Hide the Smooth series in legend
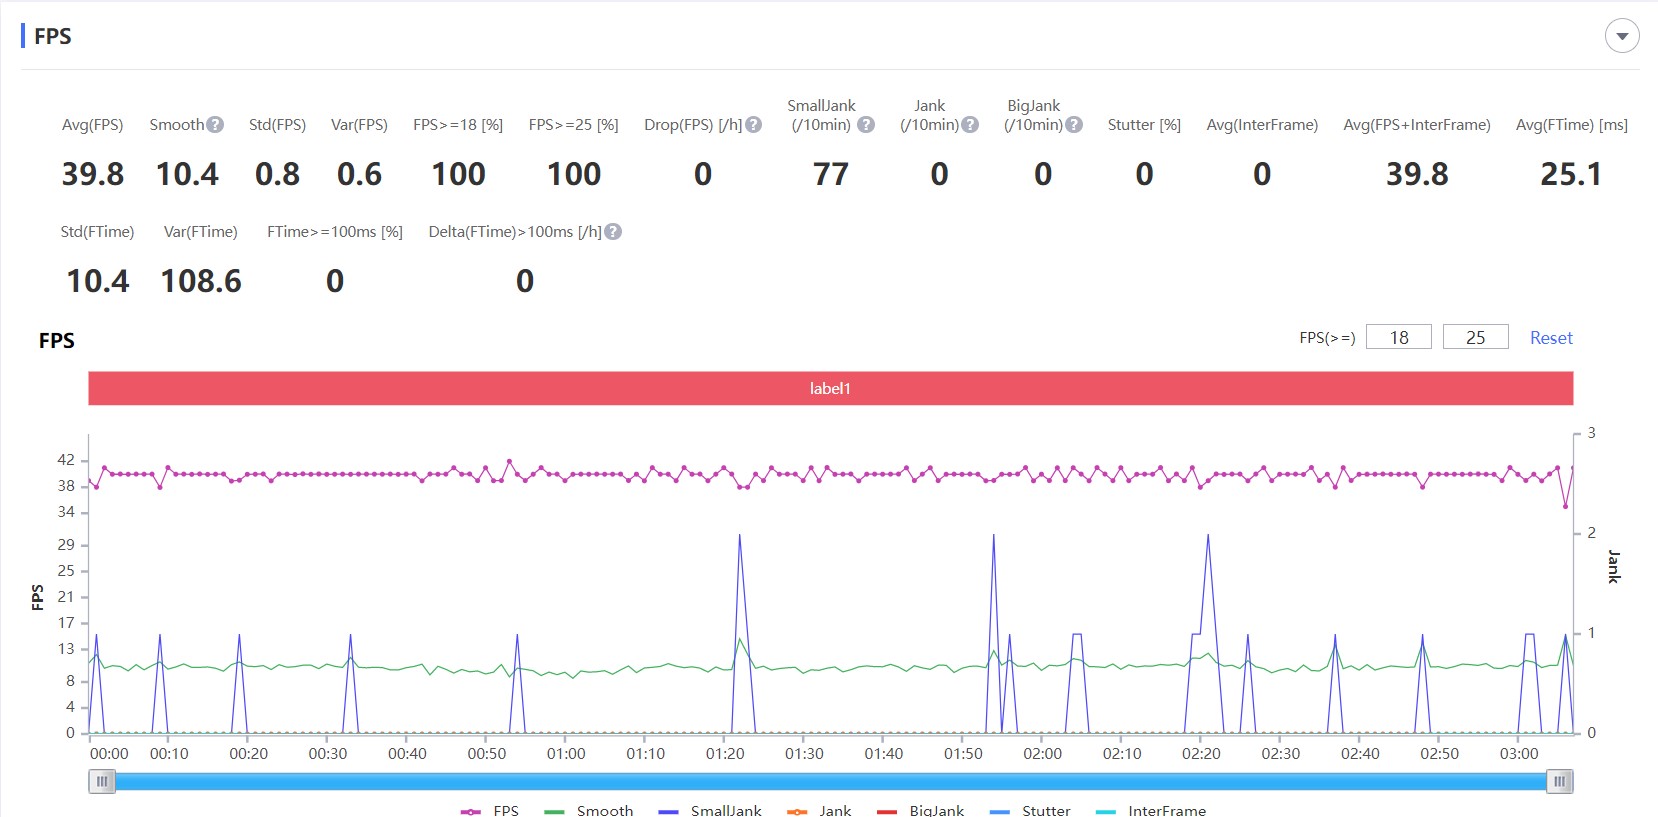 pos(589,810)
